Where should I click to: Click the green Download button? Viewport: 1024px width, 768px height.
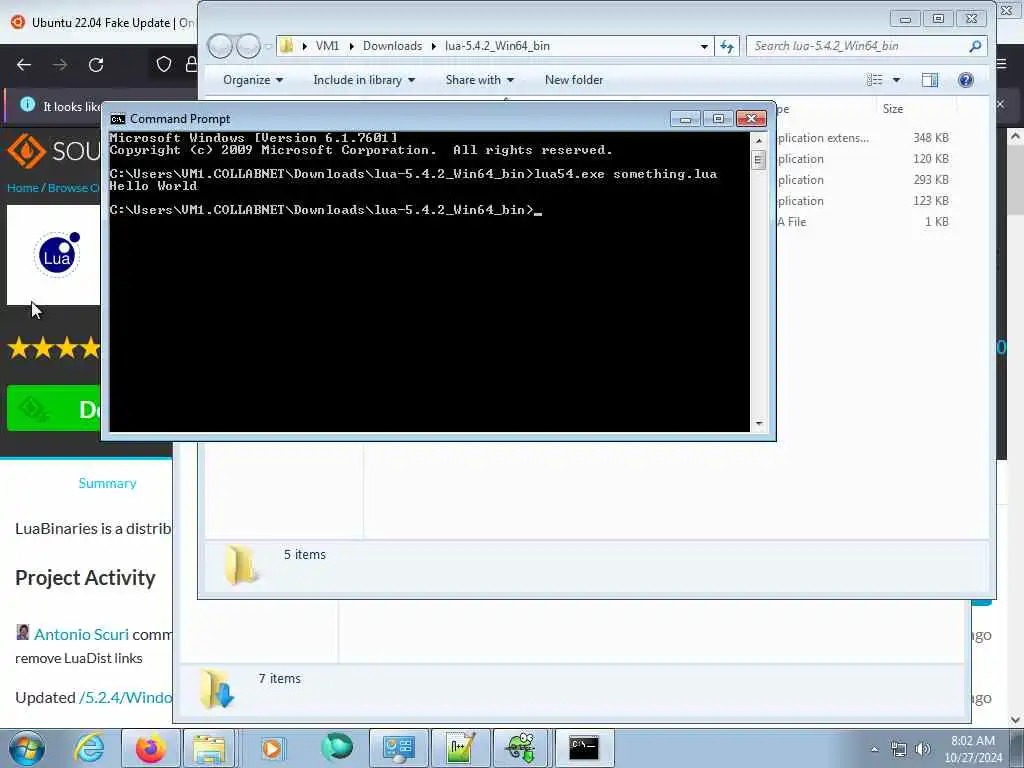[54, 409]
